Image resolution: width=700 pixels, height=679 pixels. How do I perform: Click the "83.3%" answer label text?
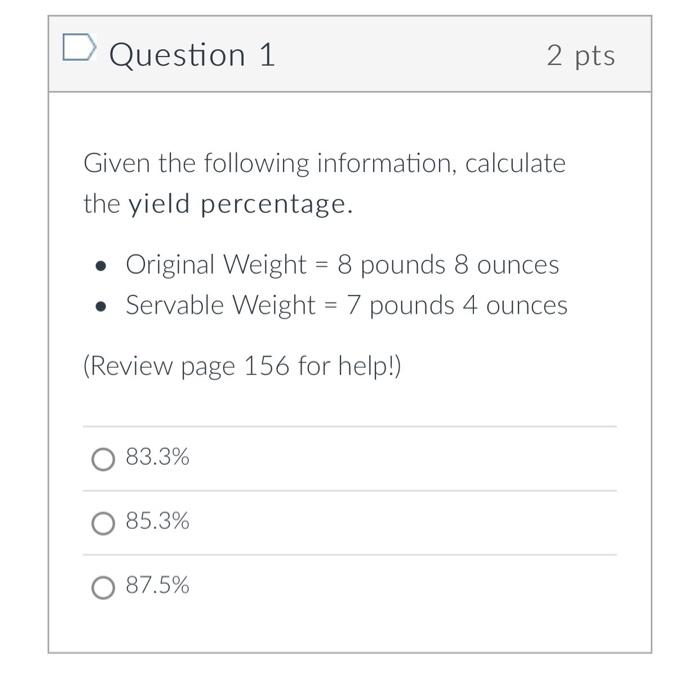click(158, 457)
